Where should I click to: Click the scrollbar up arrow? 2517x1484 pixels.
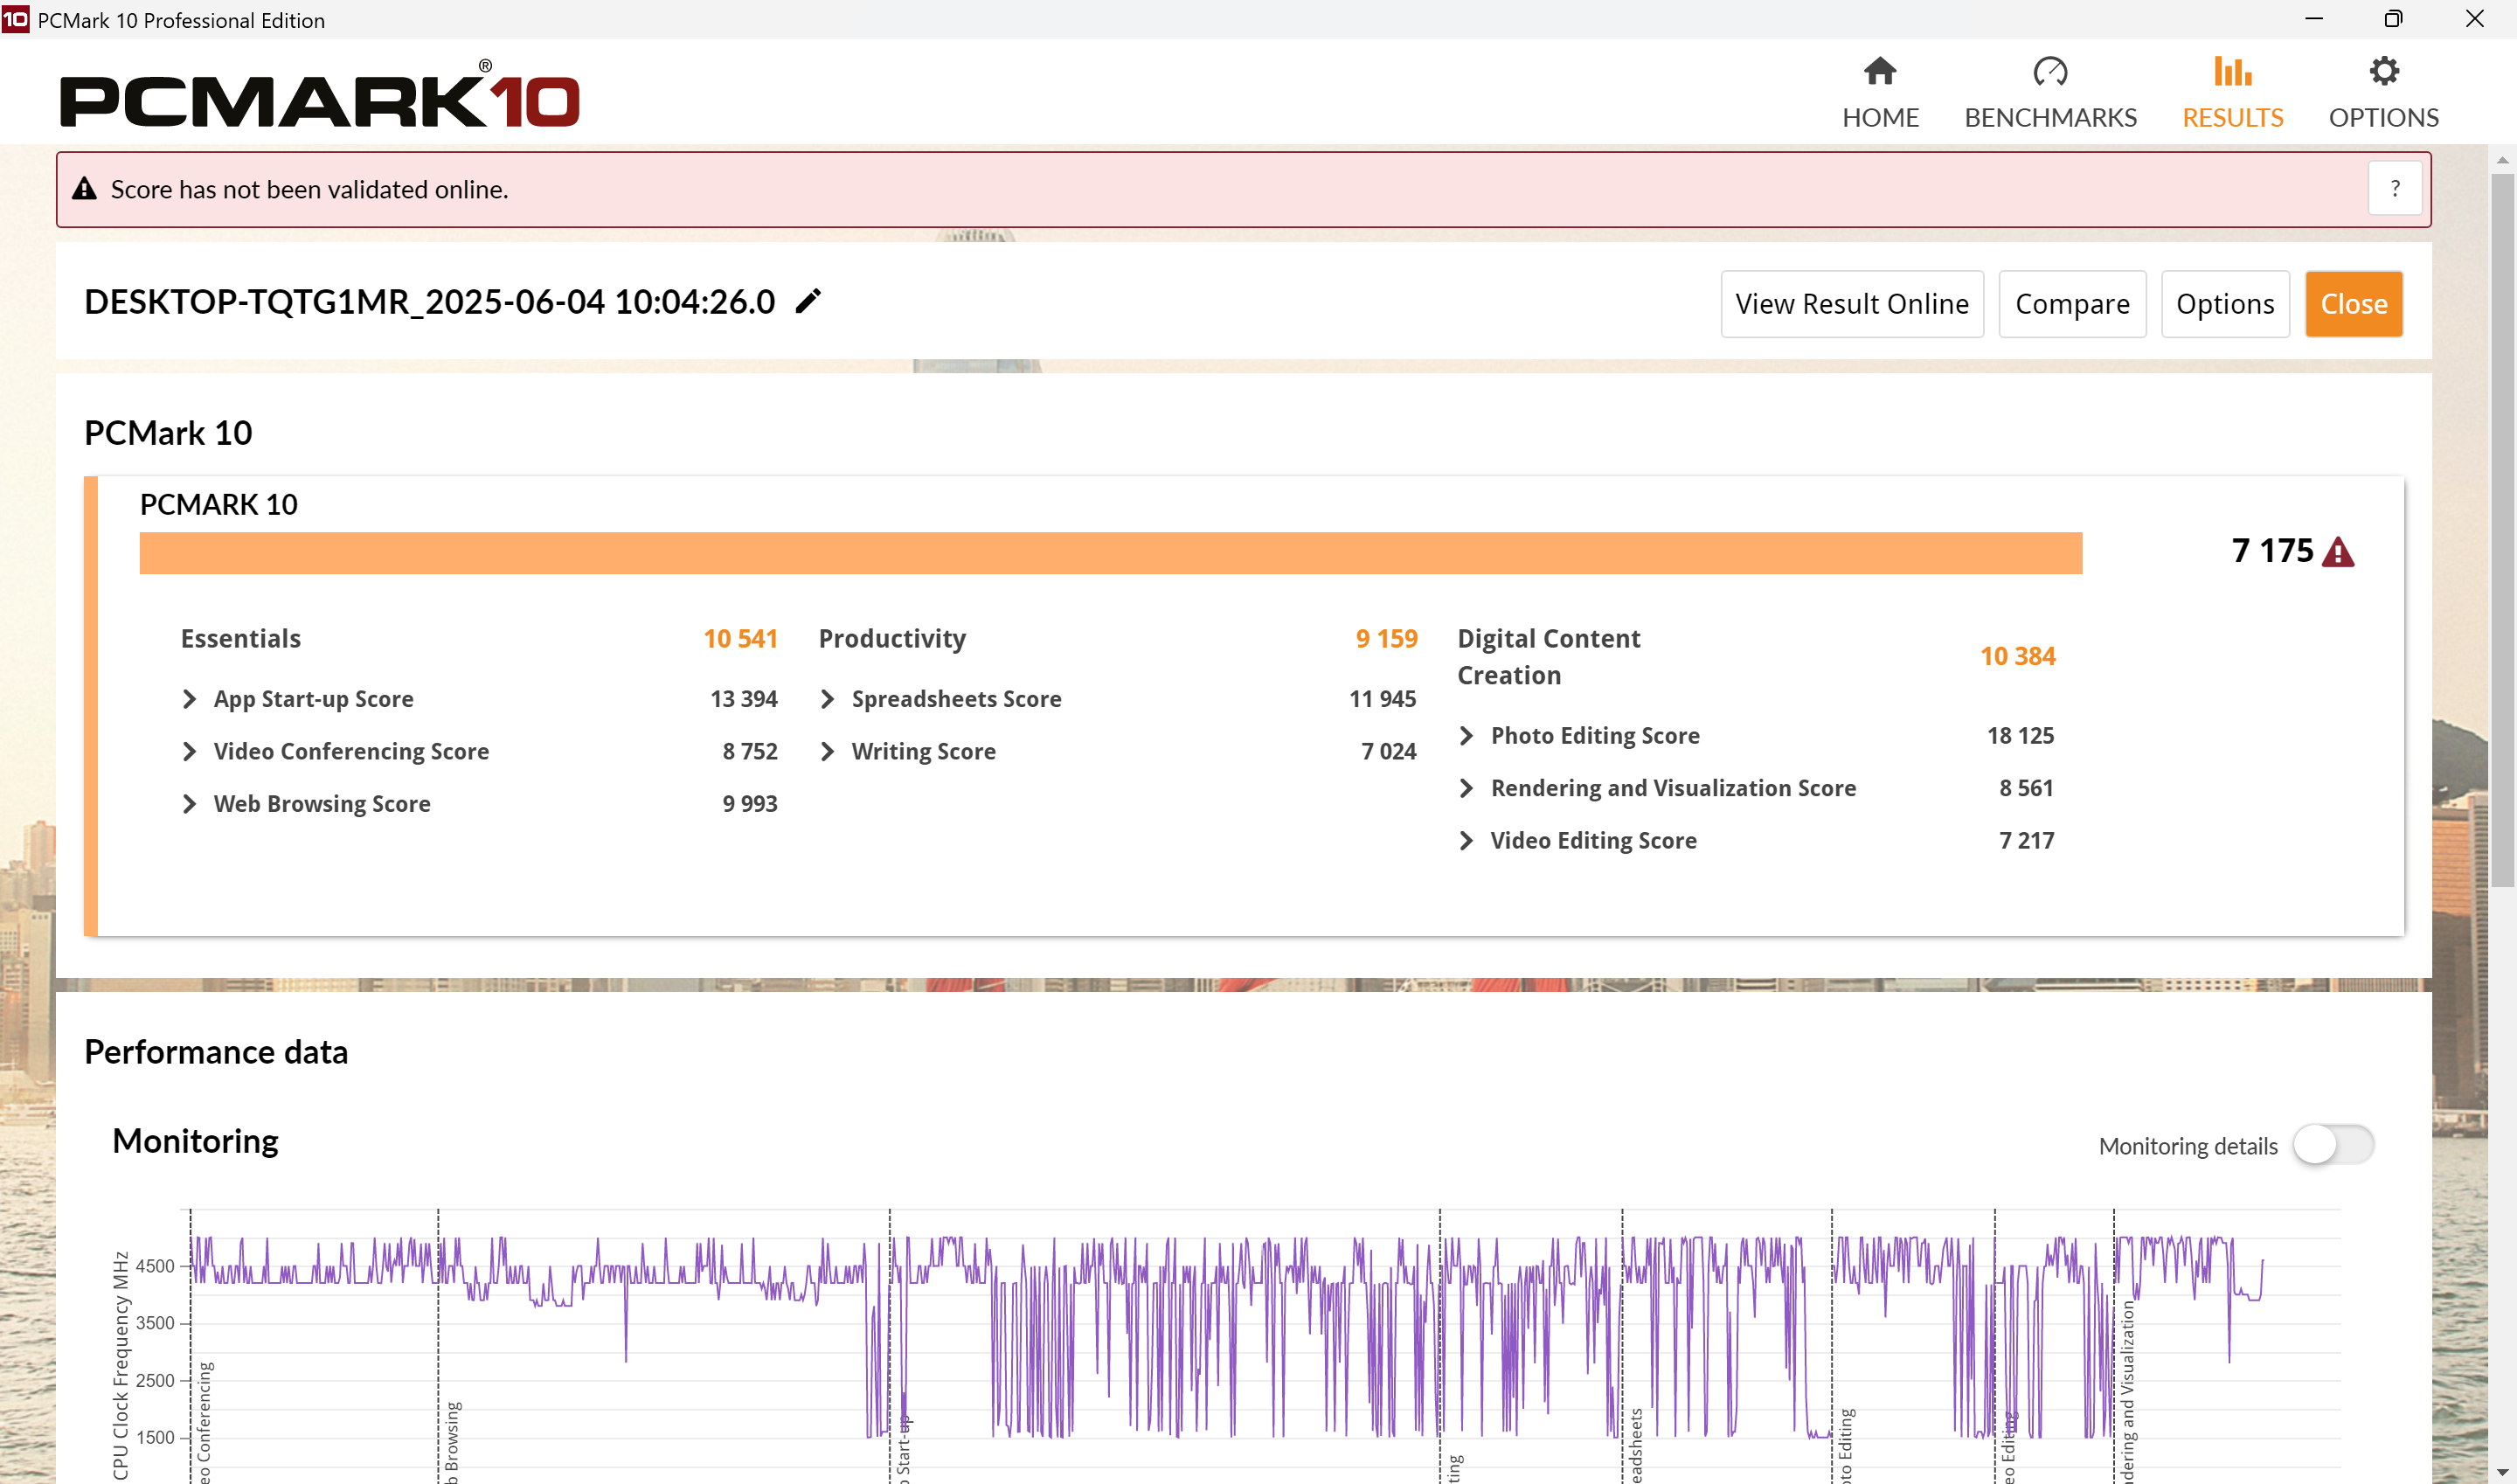2502,160
